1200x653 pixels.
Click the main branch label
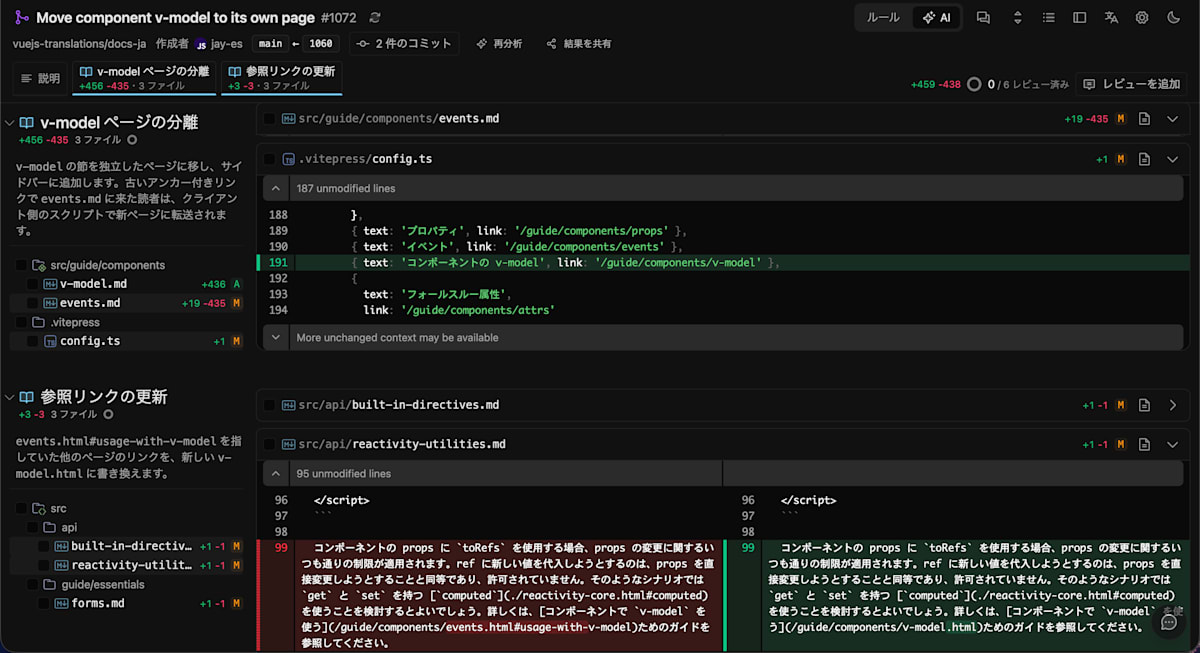point(270,44)
